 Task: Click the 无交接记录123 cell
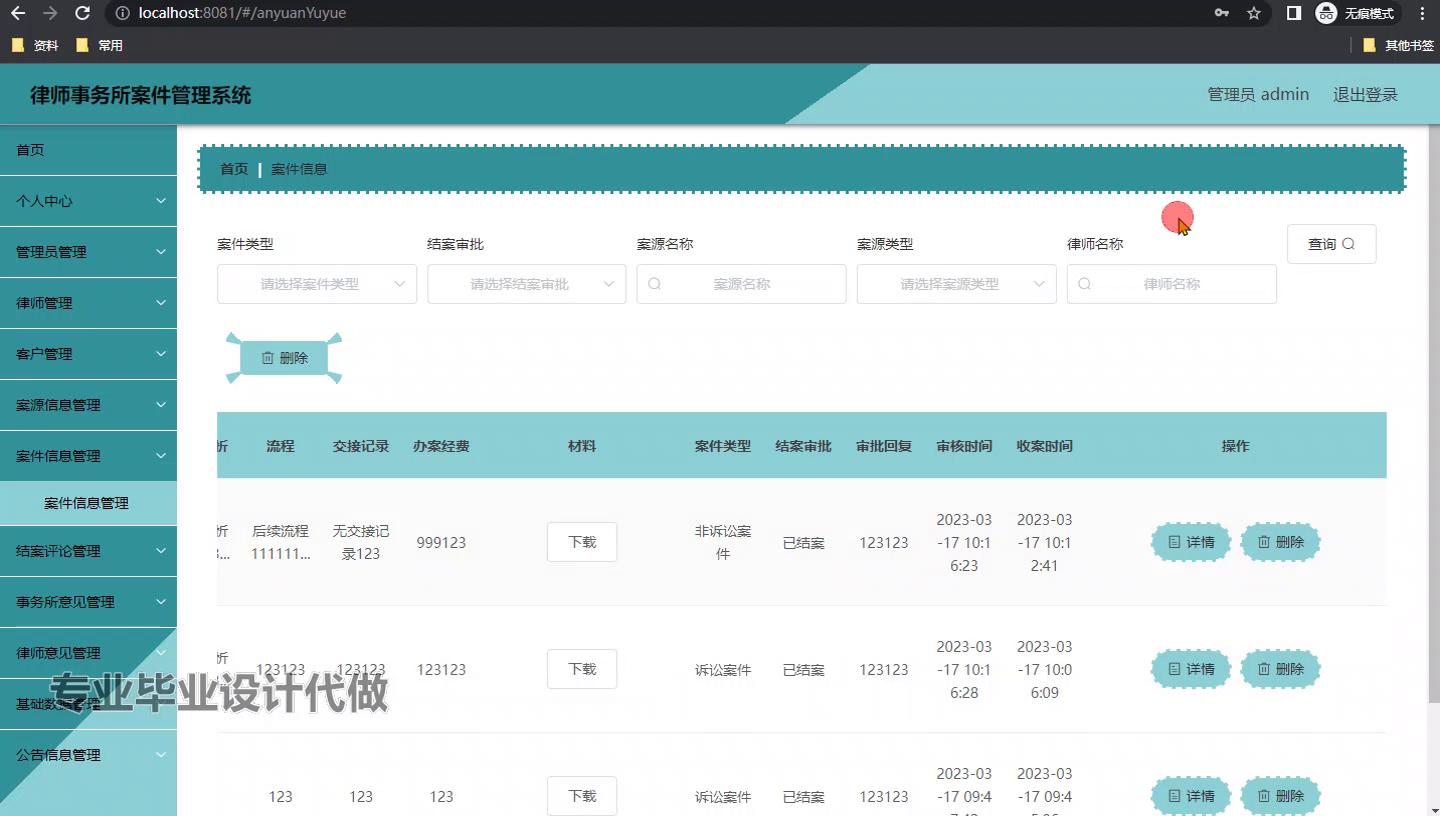(361, 542)
